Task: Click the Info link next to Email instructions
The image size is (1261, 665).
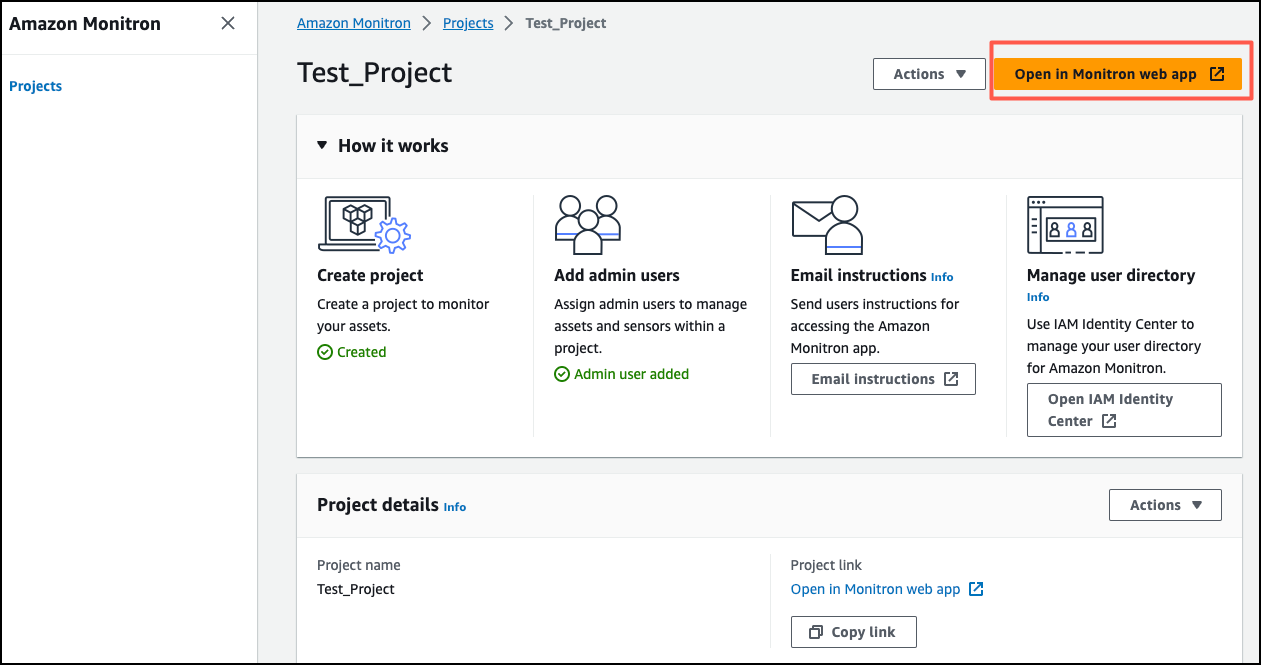Action: click(941, 277)
